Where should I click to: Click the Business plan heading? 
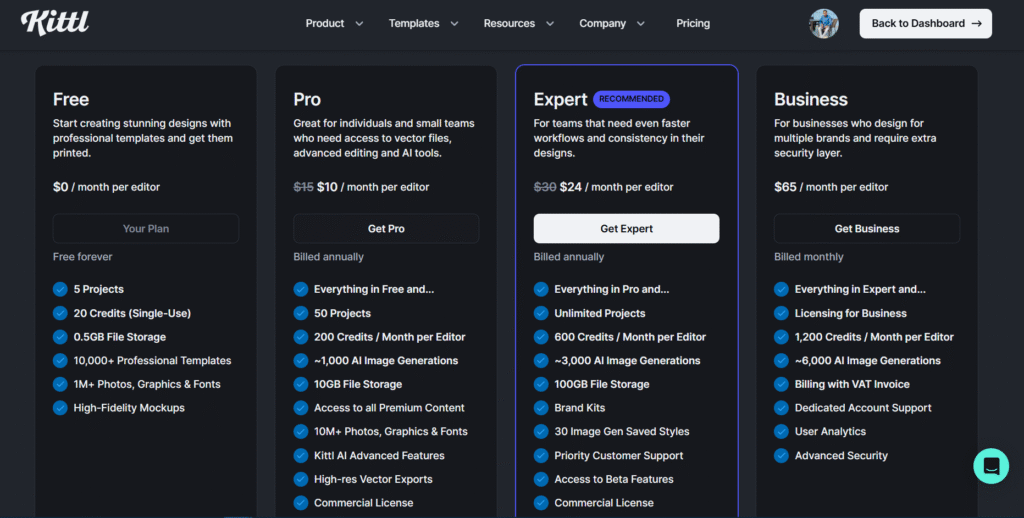coord(810,99)
